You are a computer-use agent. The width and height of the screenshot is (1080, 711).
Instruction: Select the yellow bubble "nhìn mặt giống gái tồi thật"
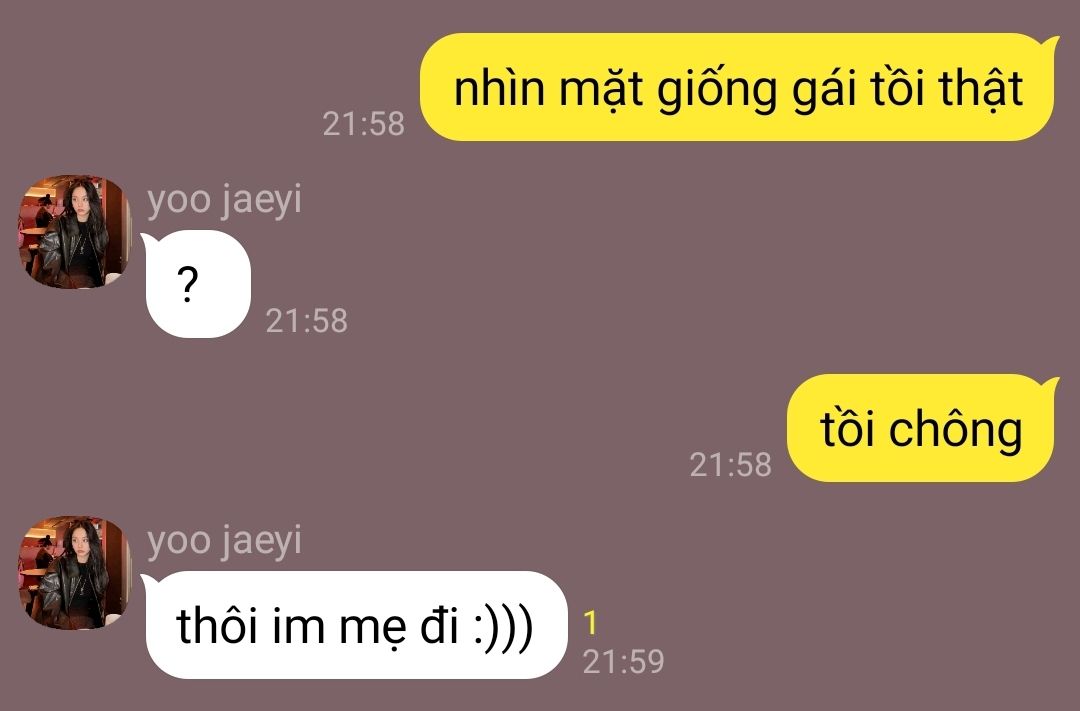(738, 87)
